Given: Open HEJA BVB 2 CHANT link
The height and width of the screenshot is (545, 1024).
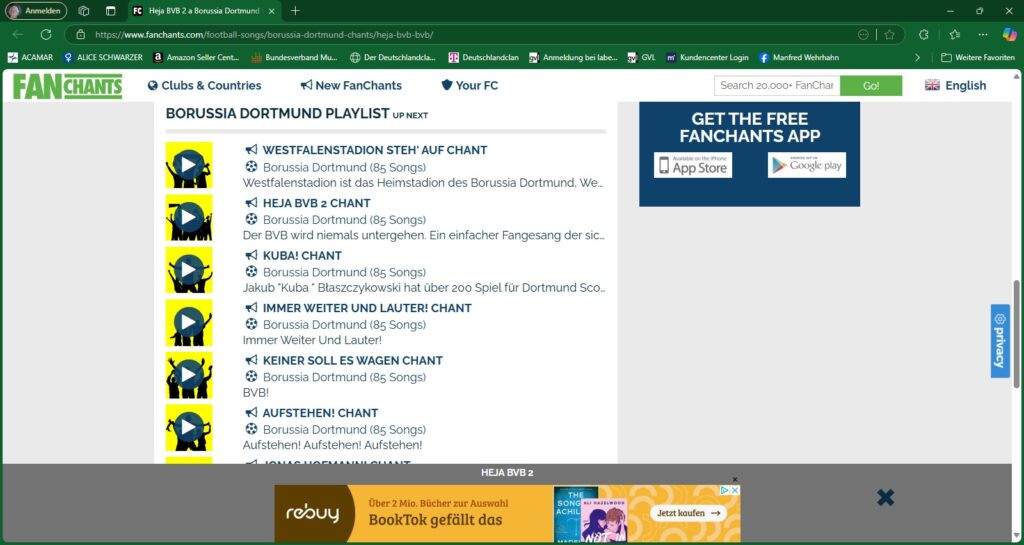Looking at the screenshot, I should 317,203.
